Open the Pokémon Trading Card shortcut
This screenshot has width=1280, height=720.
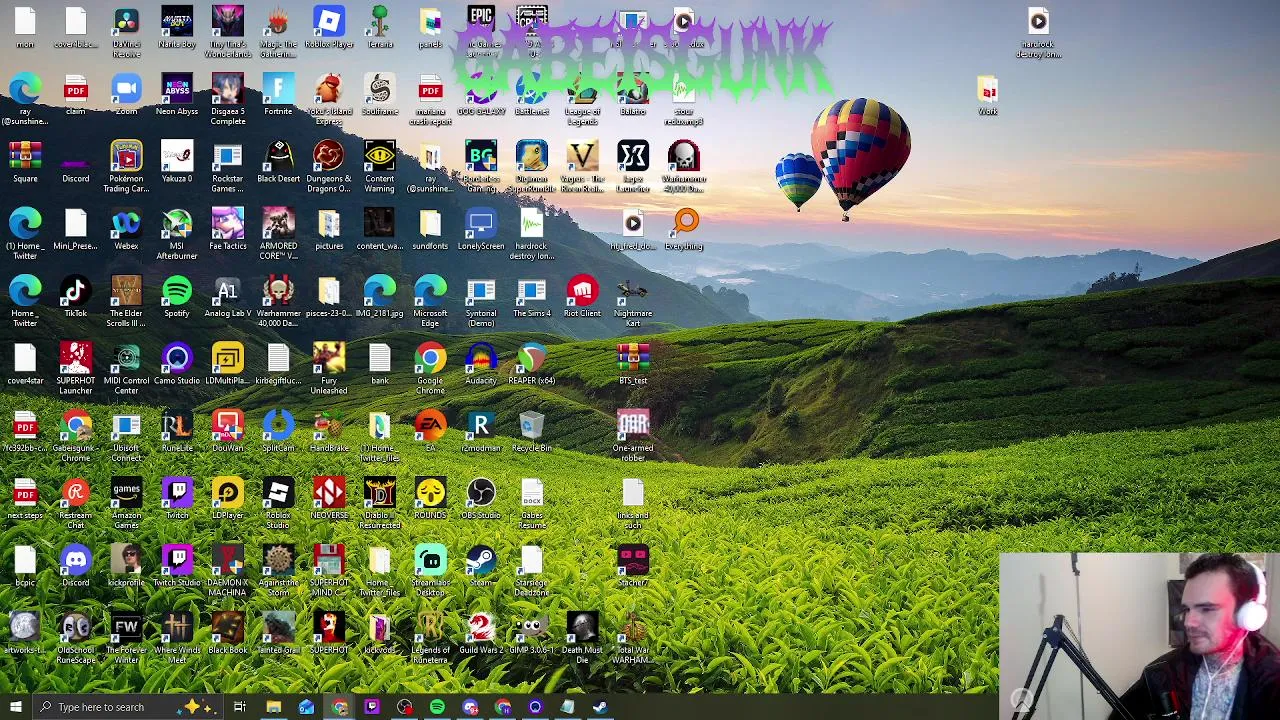click(126, 166)
